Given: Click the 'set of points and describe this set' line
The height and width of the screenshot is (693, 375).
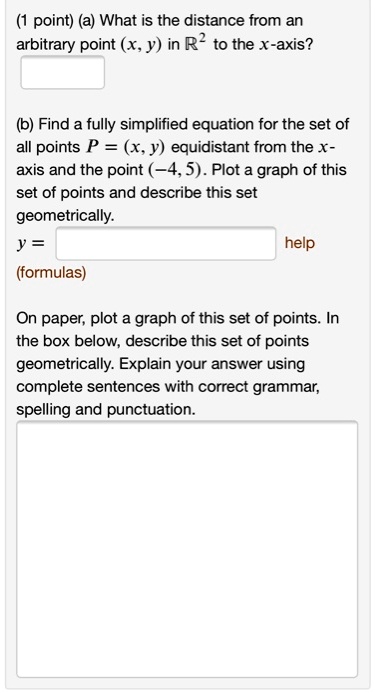Looking at the screenshot, I should click(137, 193).
